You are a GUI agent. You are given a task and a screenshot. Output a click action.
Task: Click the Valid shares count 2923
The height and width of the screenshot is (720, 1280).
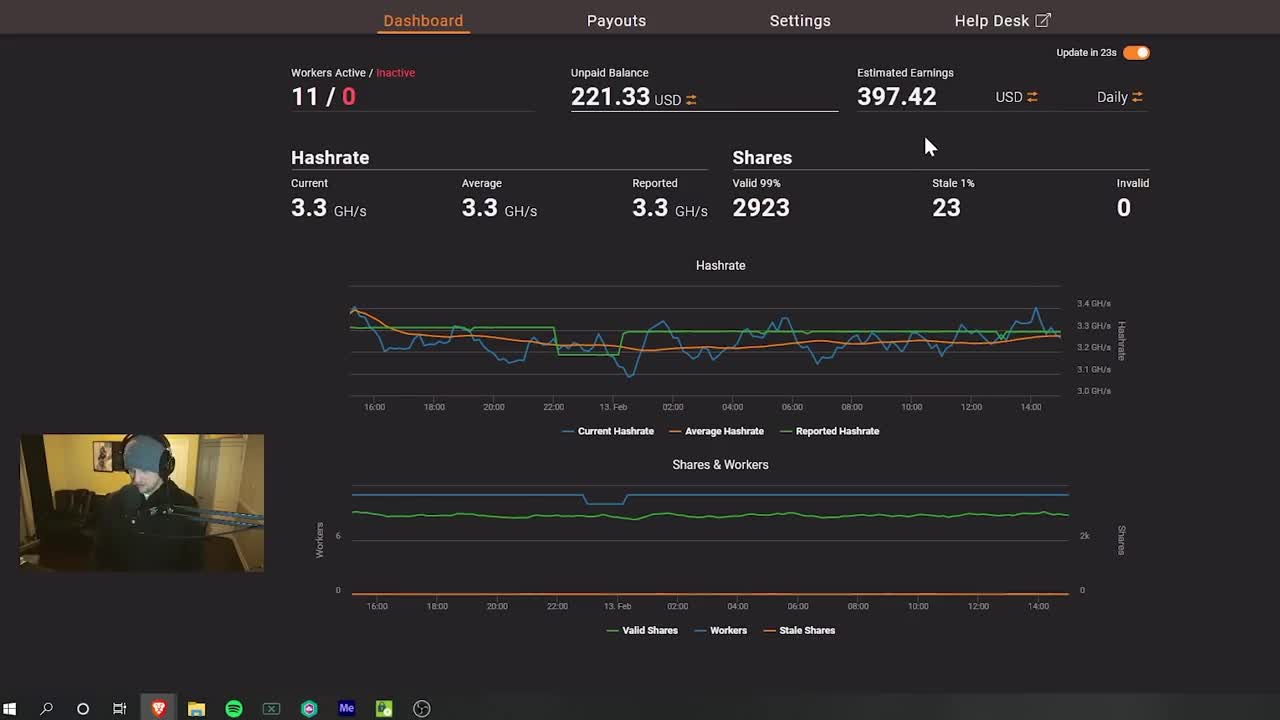[761, 207]
